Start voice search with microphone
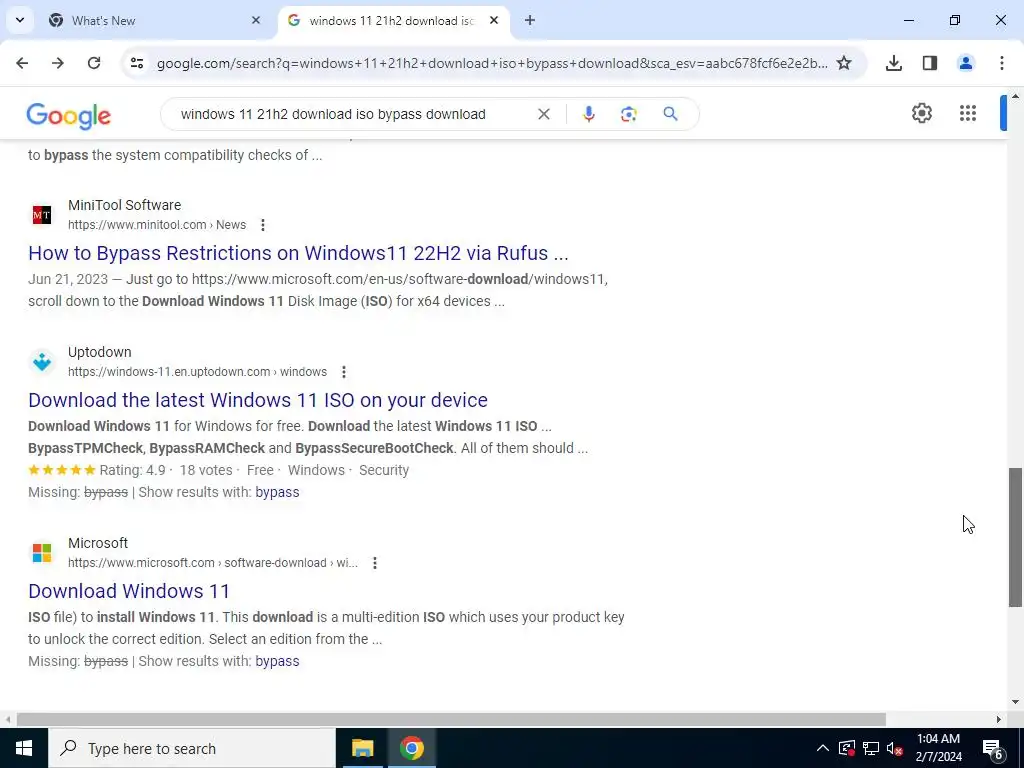Viewport: 1024px width, 768px height. tap(588, 114)
